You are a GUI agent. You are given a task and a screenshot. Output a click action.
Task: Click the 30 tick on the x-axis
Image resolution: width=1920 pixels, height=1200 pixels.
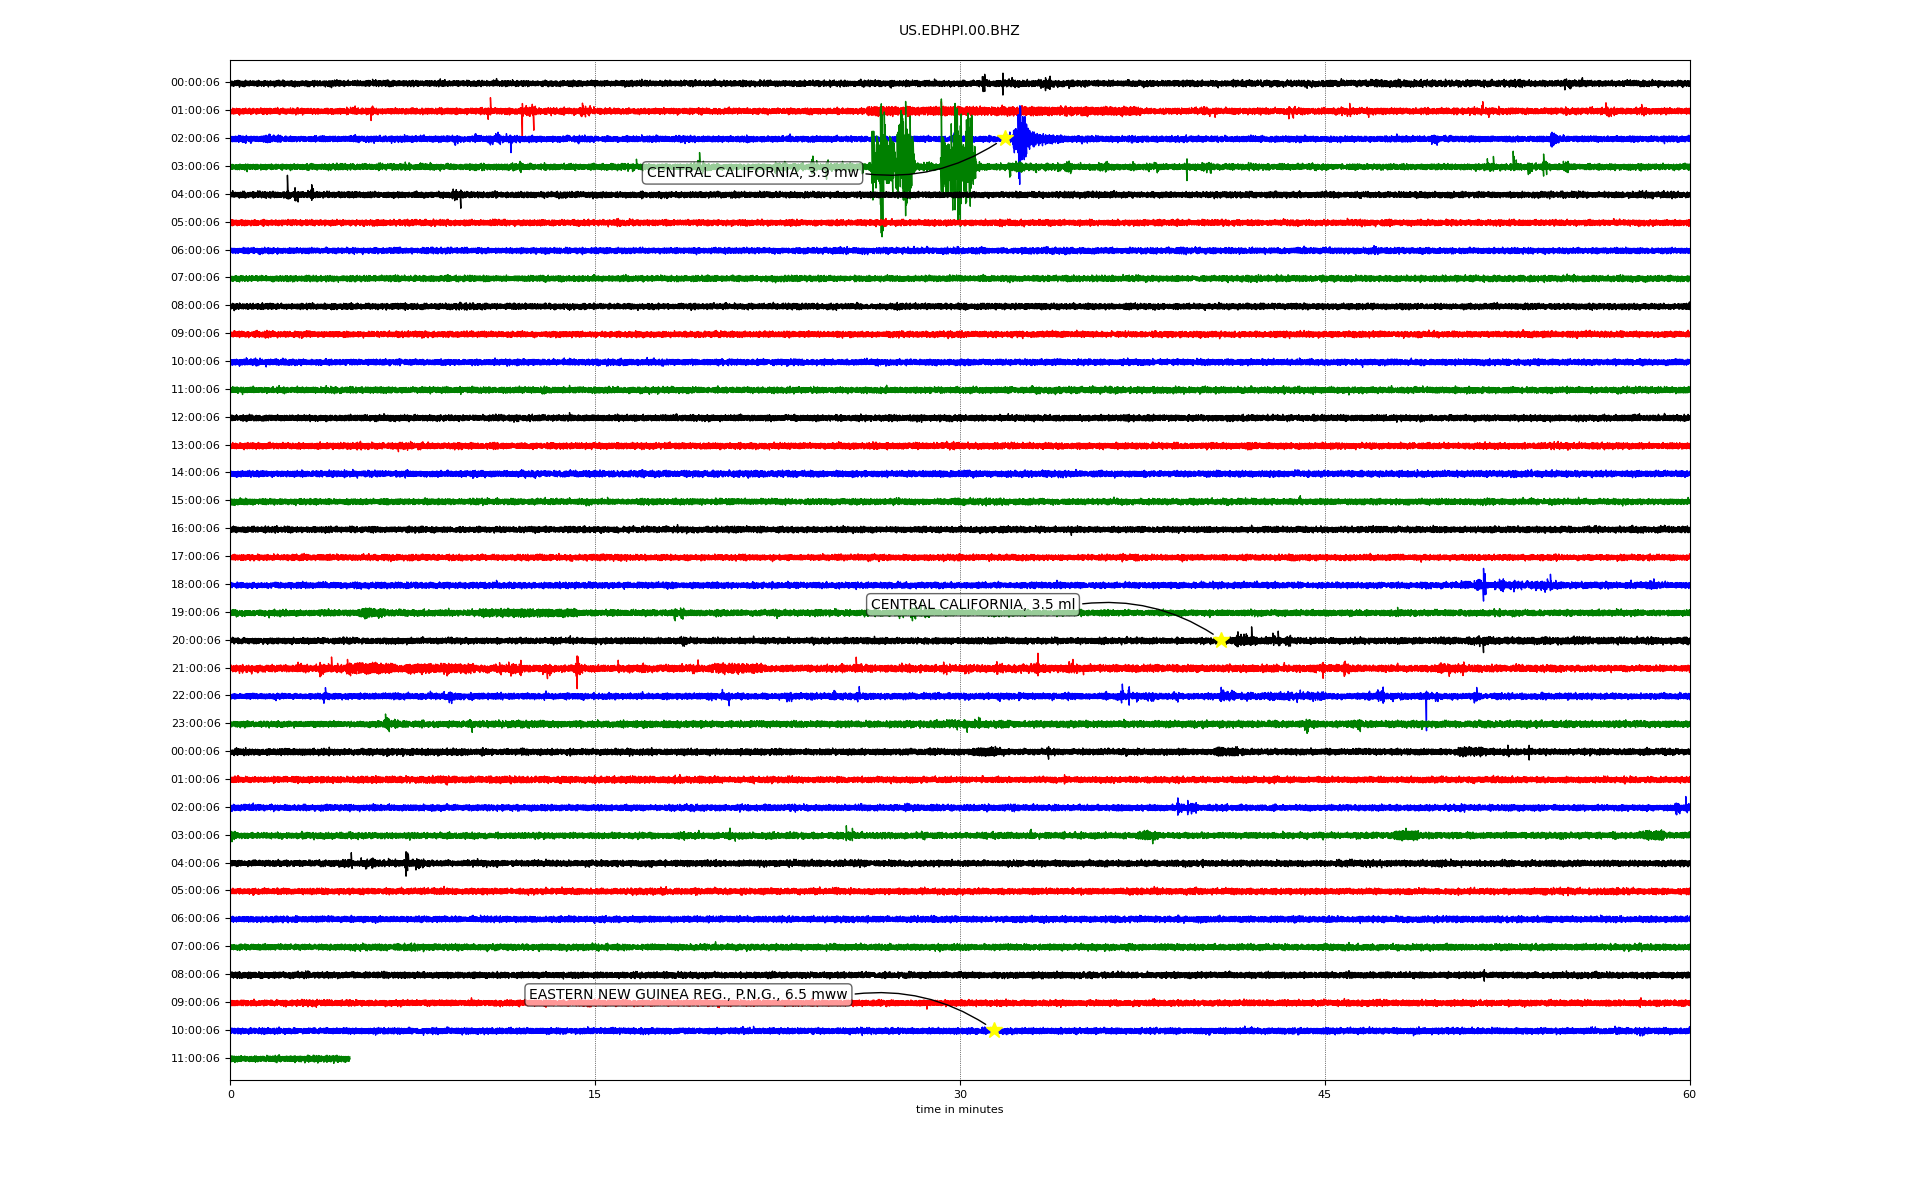pyautogui.click(x=960, y=1094)
